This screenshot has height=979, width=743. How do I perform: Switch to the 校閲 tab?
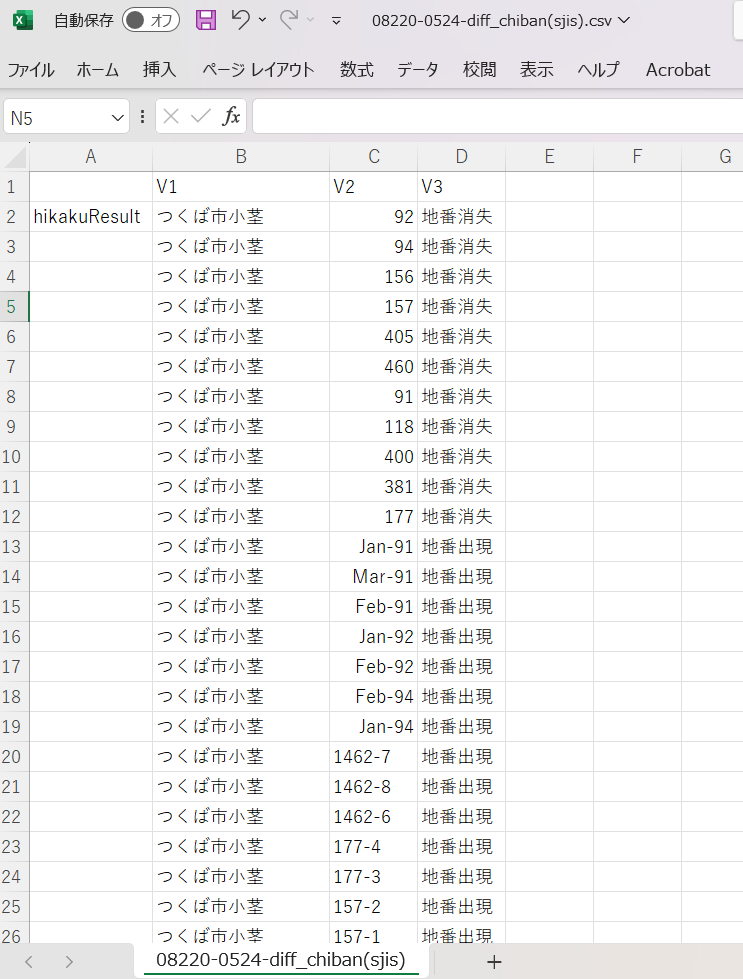click(x=480, y=69)
